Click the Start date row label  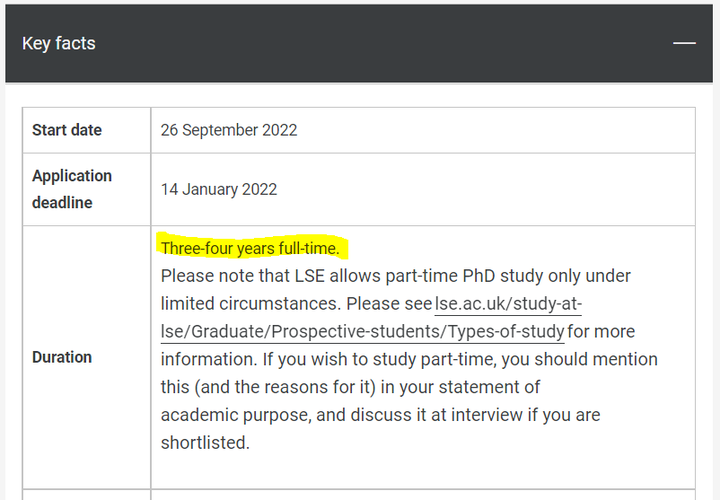pos(67,130)
